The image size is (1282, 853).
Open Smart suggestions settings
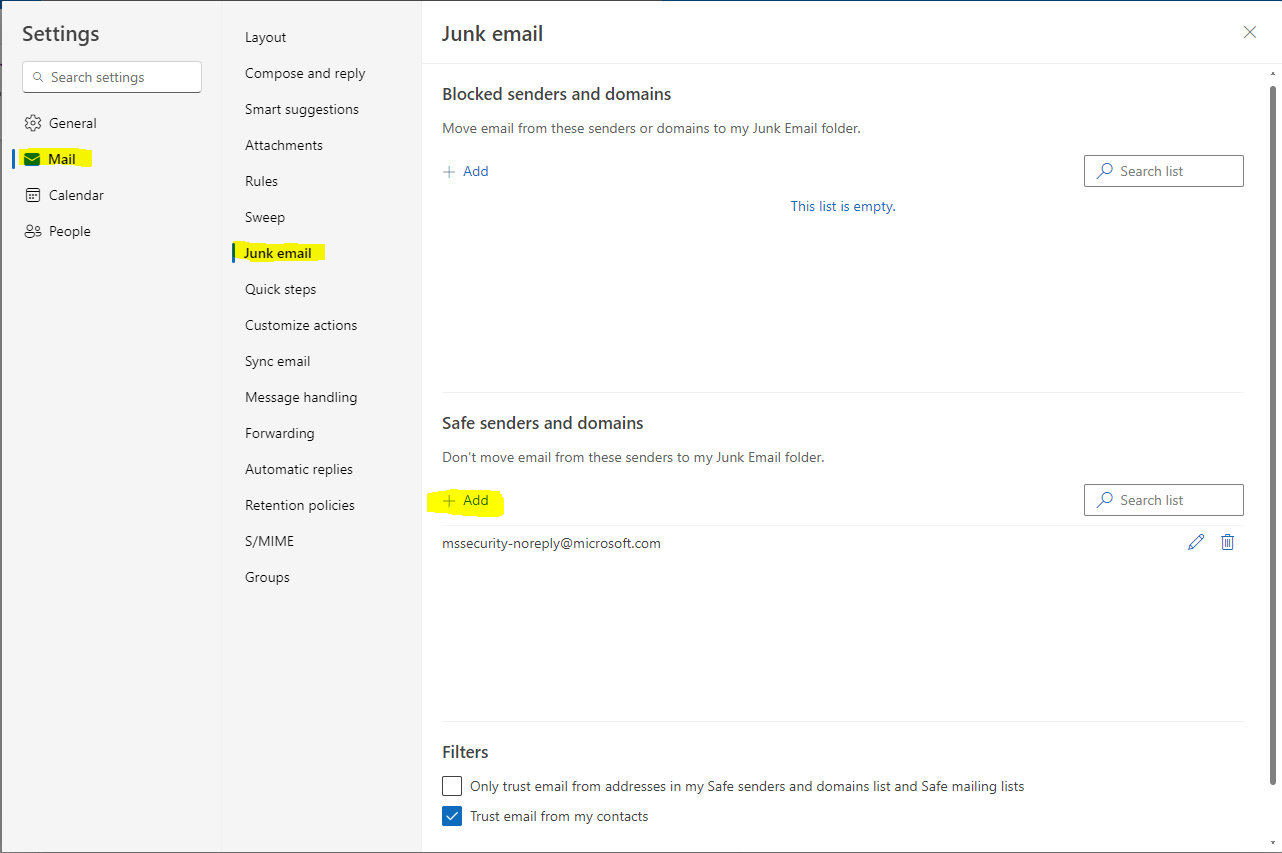click(x=302, y=109)
